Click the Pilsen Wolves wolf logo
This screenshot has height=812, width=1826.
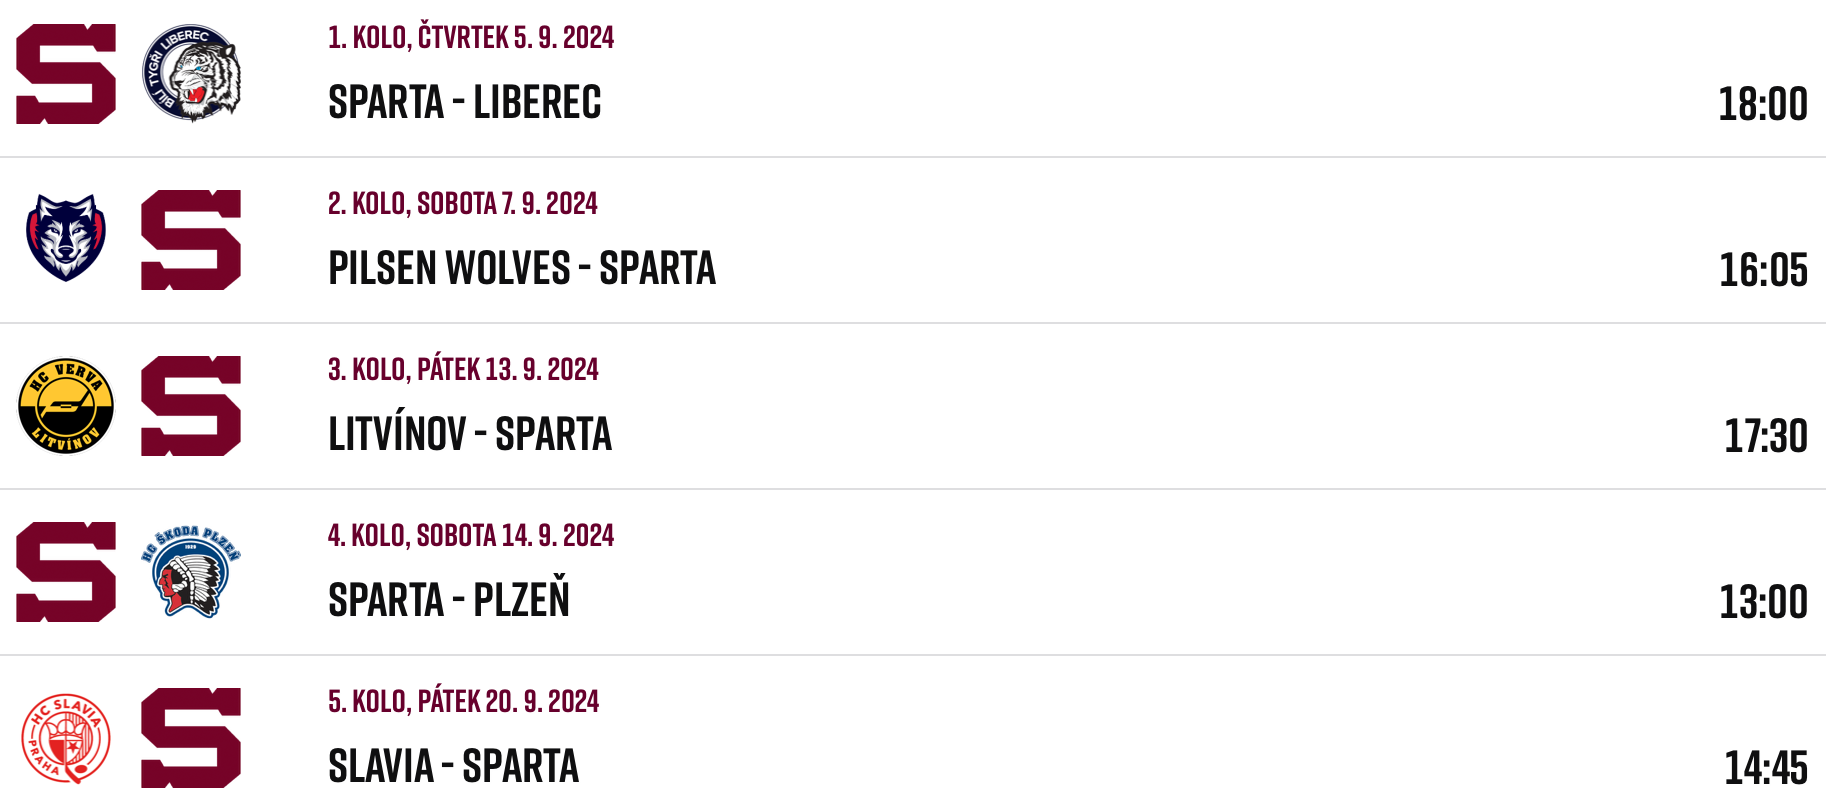pyautogui.click(x=66, y=238)
